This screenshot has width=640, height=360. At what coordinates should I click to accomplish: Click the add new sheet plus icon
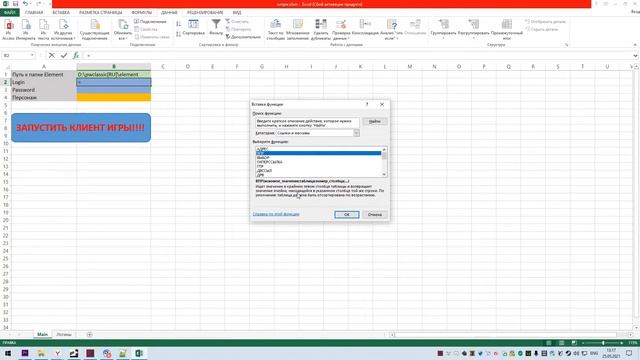[89, 335]
